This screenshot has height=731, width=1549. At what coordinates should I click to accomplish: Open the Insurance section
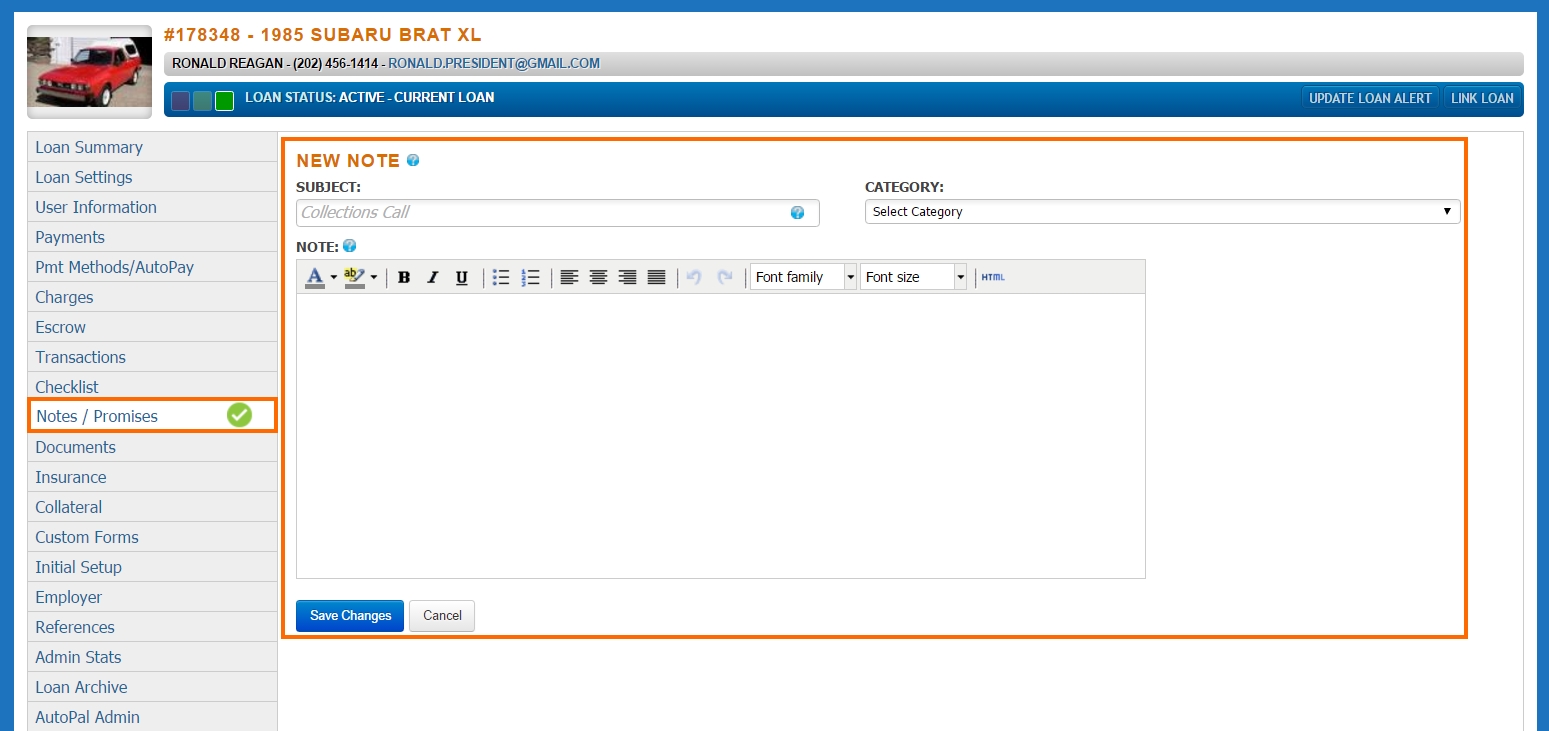(x=152, y=477)
